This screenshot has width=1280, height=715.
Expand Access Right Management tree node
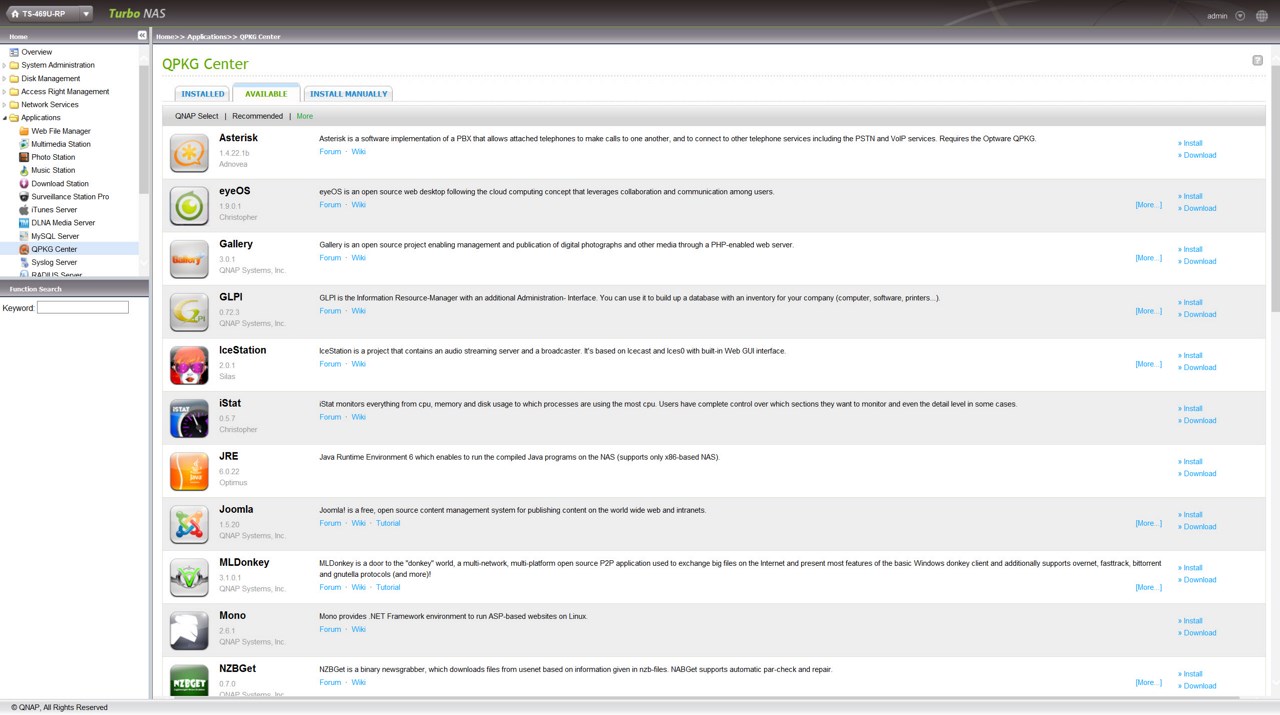pyautogui.click(x=4, y=91)
